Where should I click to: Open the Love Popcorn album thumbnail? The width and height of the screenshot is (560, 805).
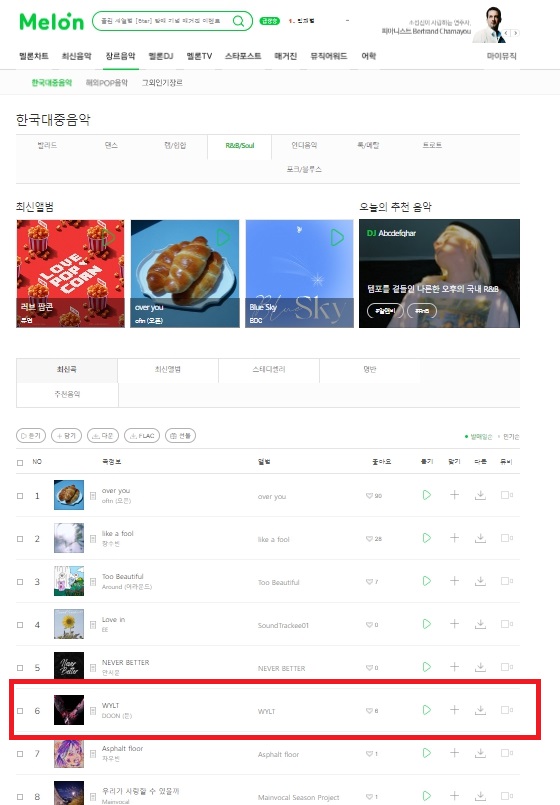70,274
